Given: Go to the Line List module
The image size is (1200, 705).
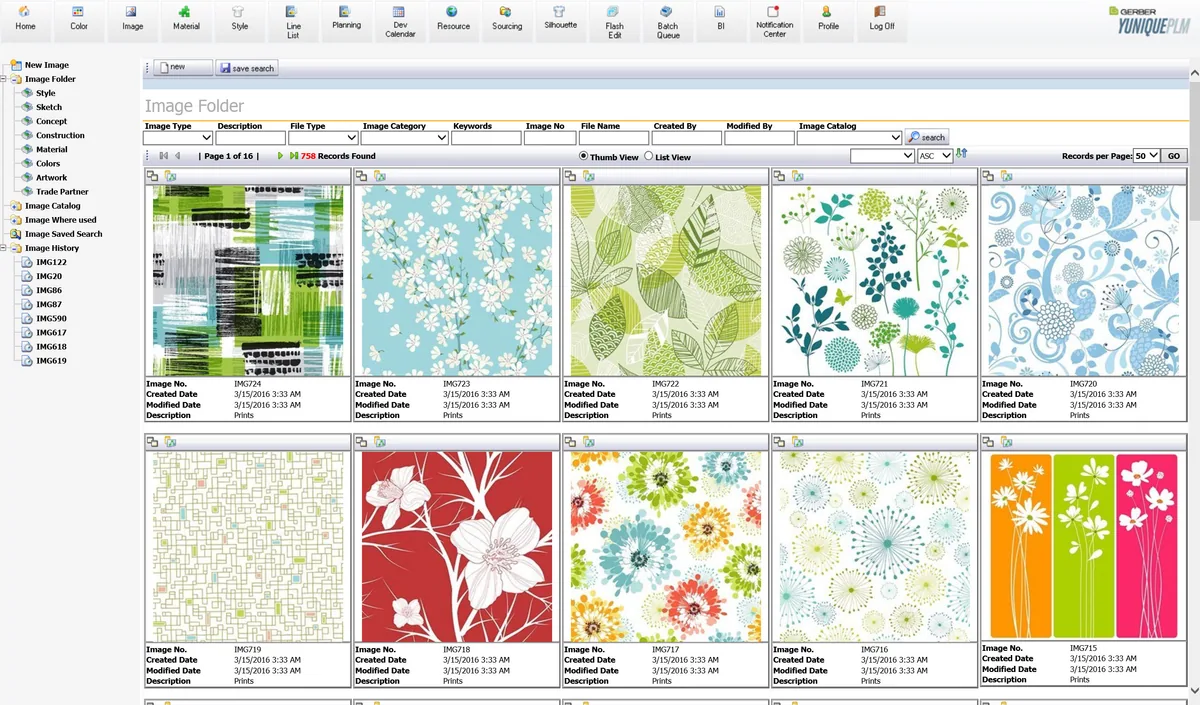Looking at the screenshot, I should (x=293, y=21).
